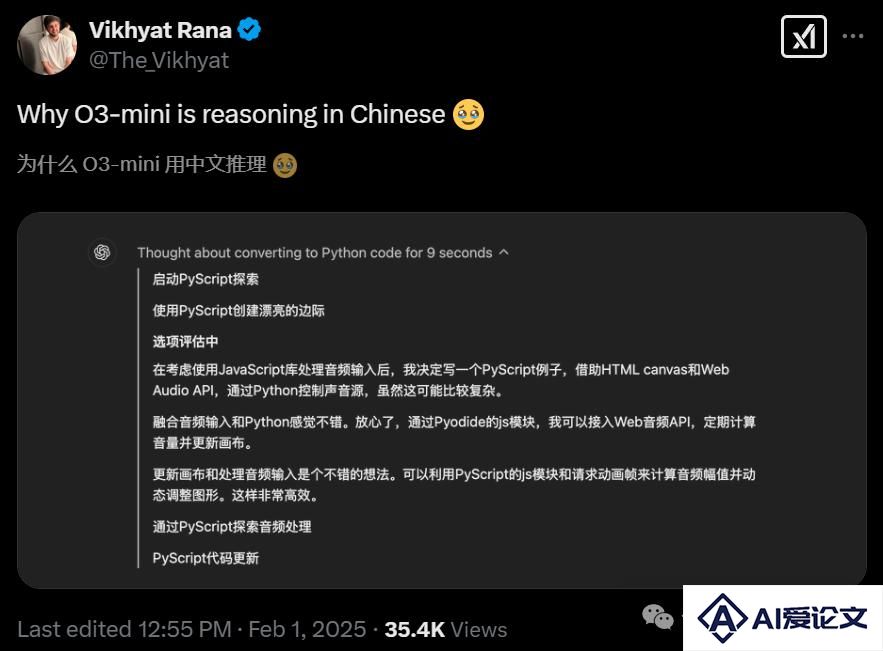Click the translated Chinese tweet text
The height and width of the screenshot is (651, 883).
(x=141, y=164)
